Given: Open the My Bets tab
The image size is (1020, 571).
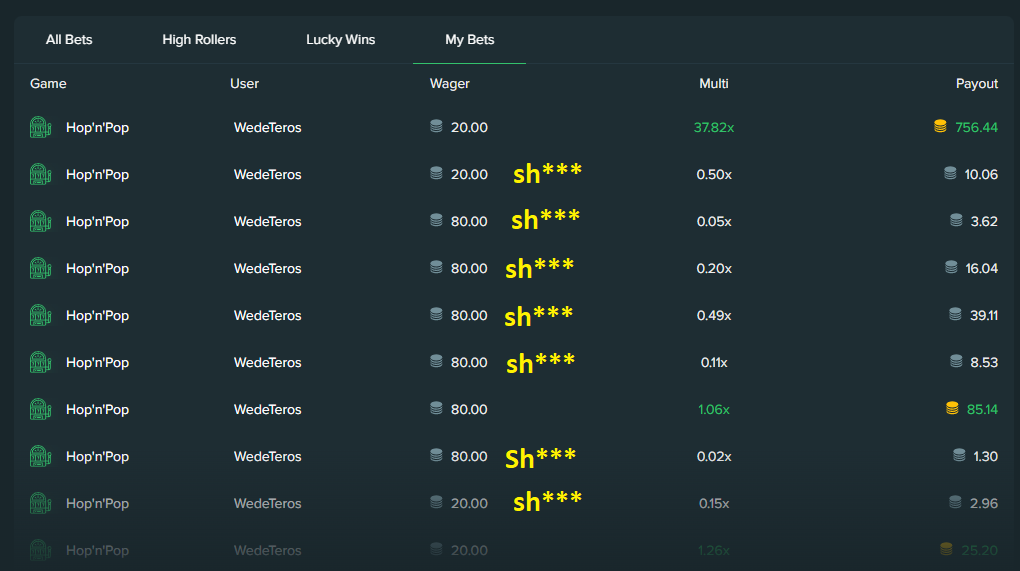Looking at the screenshot, I should point(470,40).
